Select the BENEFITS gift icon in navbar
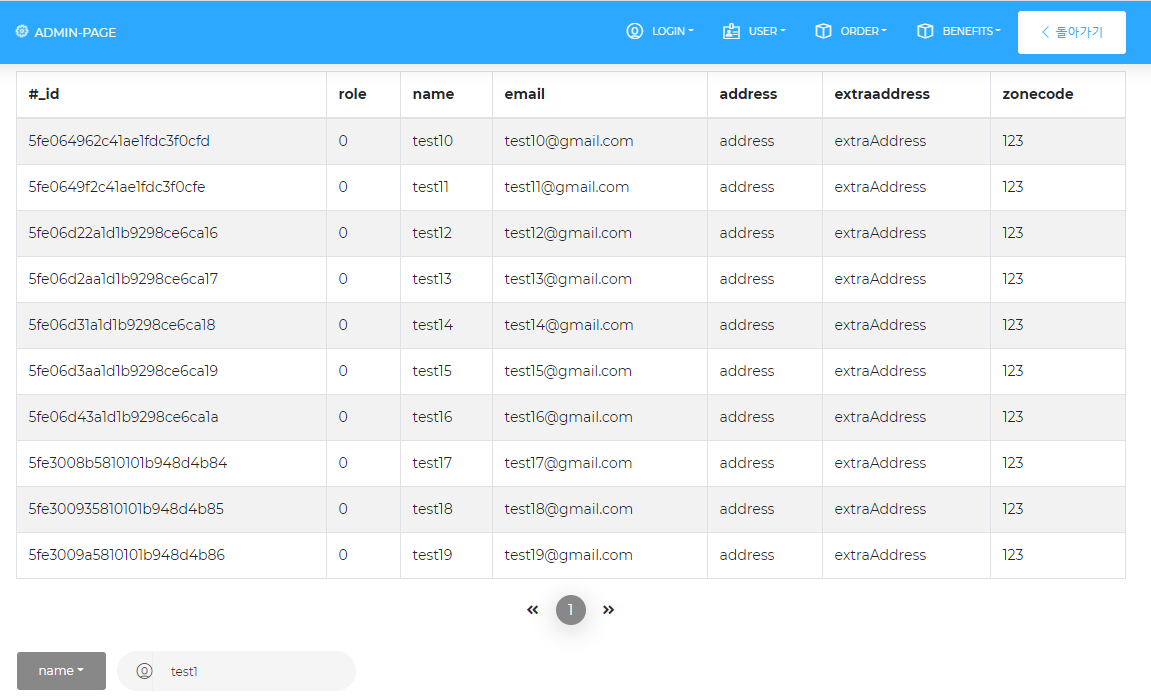 (x=923, y=31)
